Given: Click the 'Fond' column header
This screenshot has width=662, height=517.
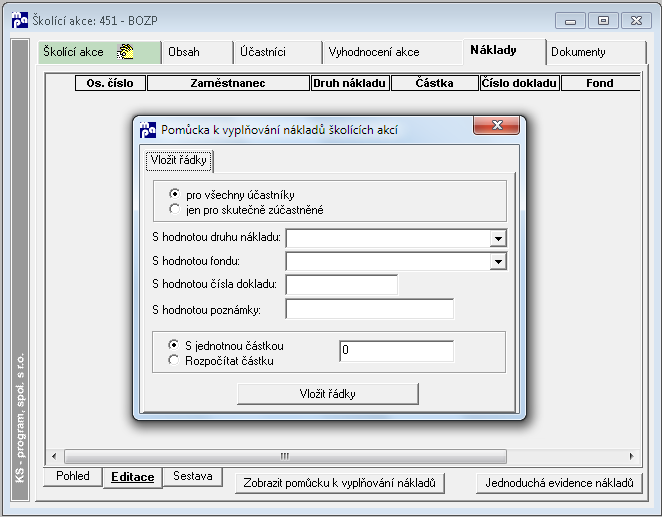Looking at the screenshot, I should click(x=600, y=83).
